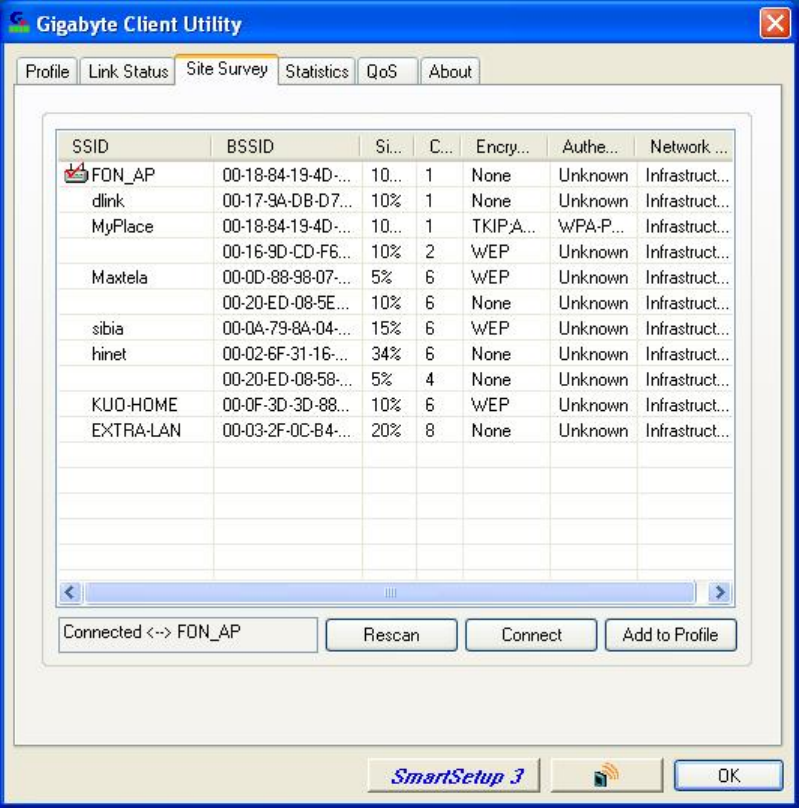This screenshot has width=799, height=808.
Task: Select the FON_AP network row
Action: tap(395, 175)
